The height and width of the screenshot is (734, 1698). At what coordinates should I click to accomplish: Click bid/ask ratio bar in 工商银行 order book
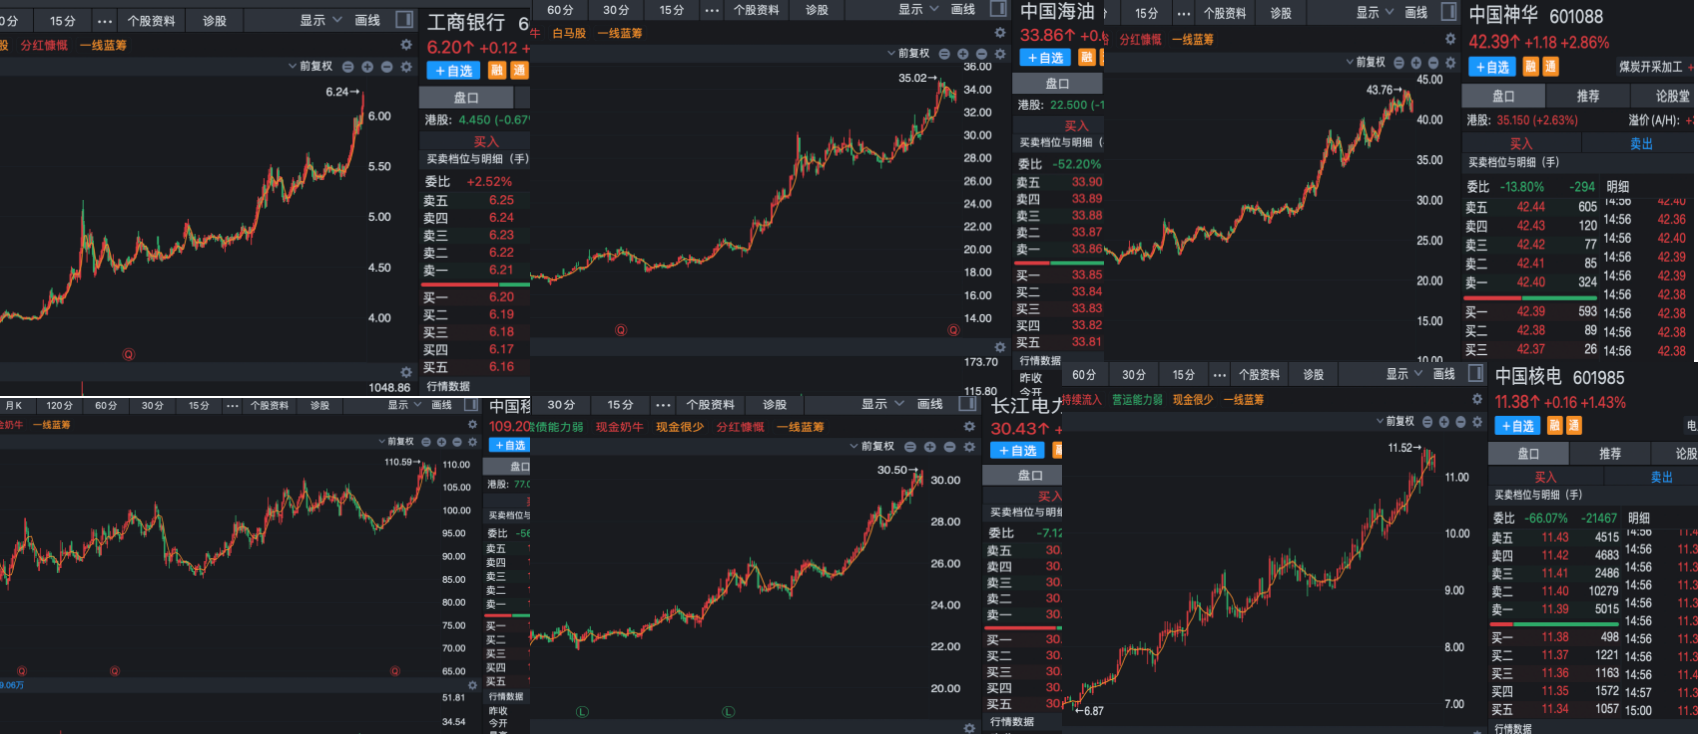pyautogui.click(x=475, y=284)
